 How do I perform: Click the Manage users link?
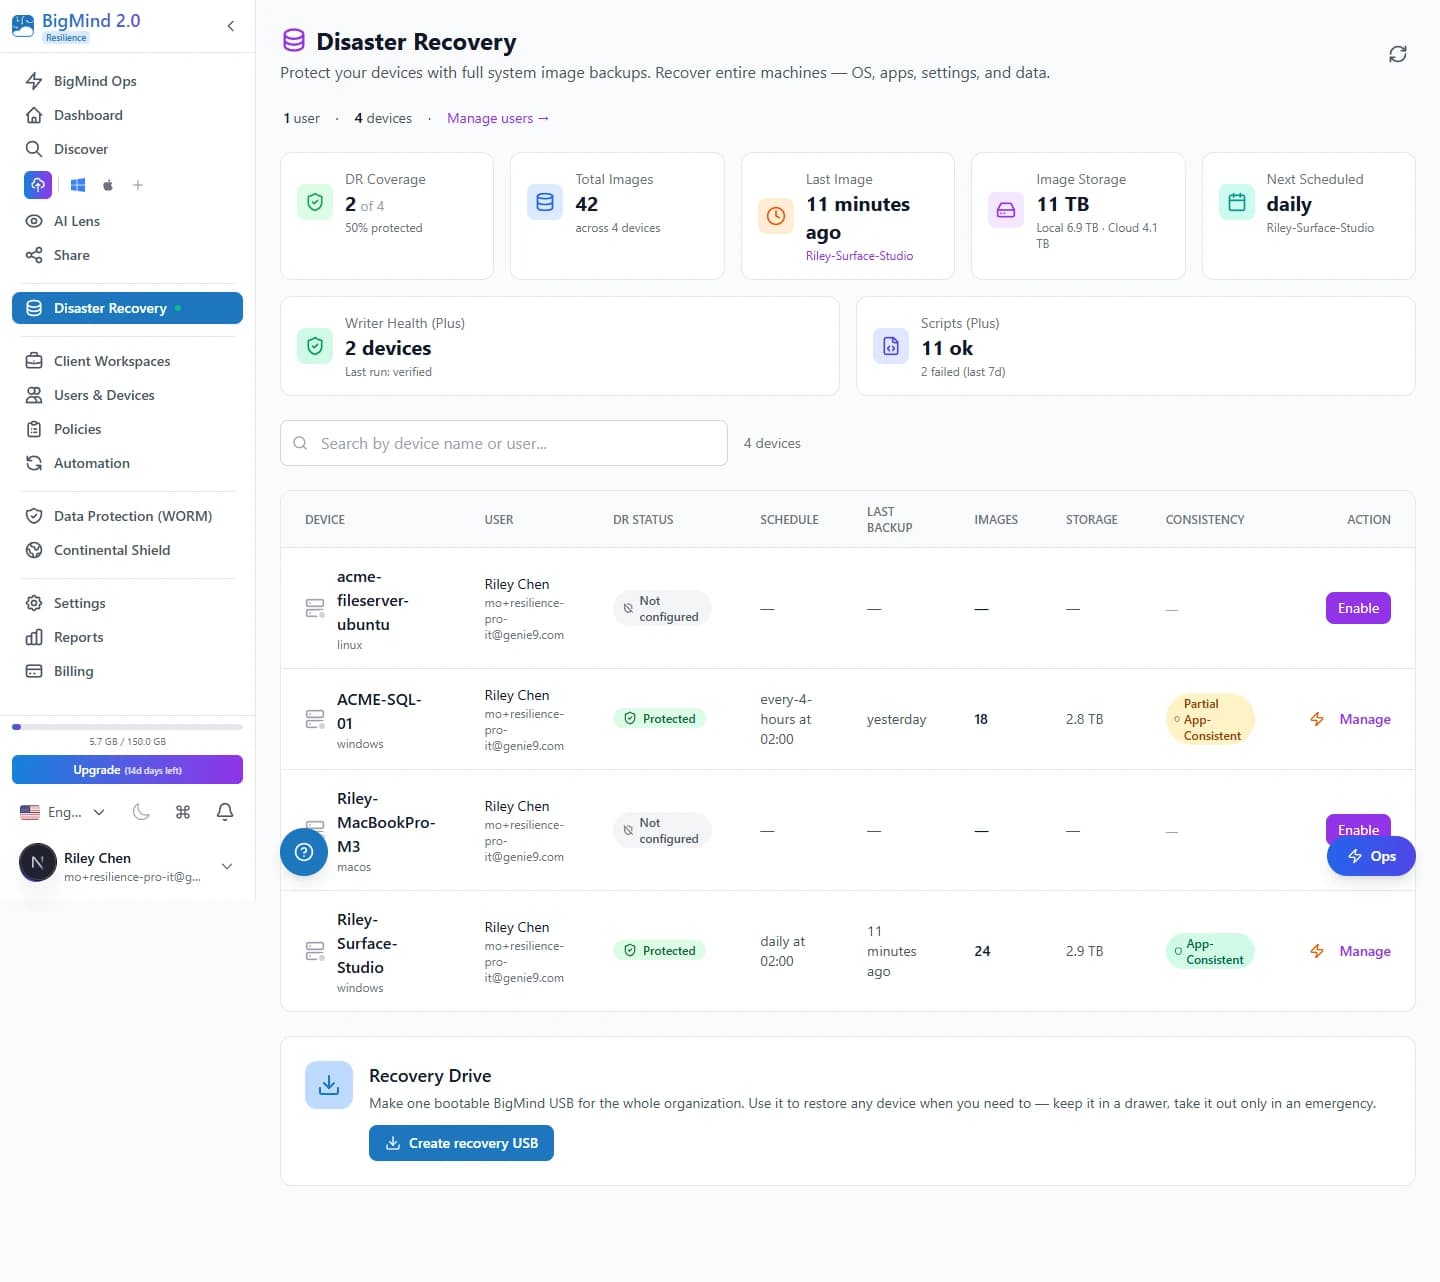[x=498, y=118]
